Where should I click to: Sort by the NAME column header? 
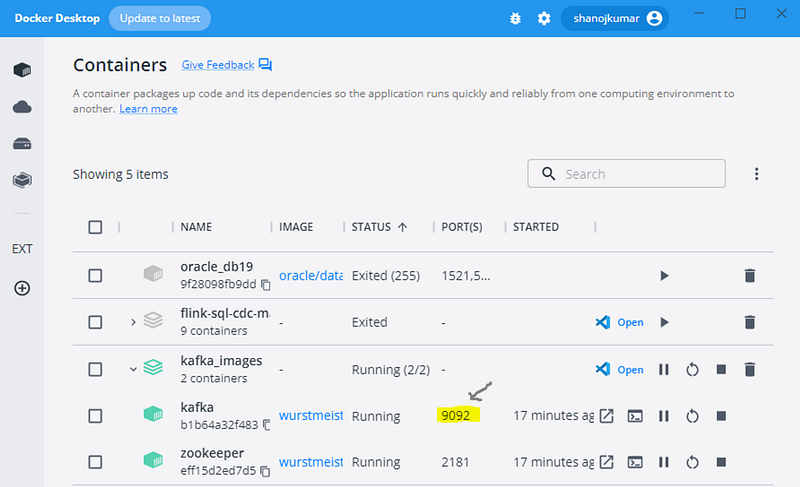coord(196,227)
